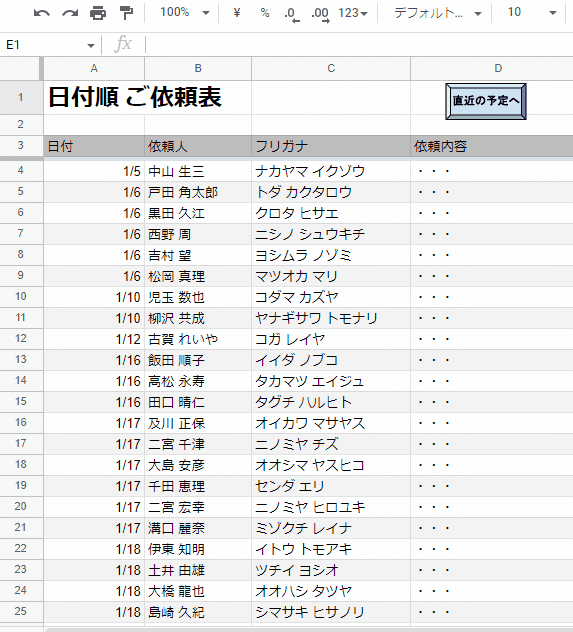The width and height of the screenshot is (573, 632).
Task: Click the cell トダ カクタロウ
Action: [331, 192]
